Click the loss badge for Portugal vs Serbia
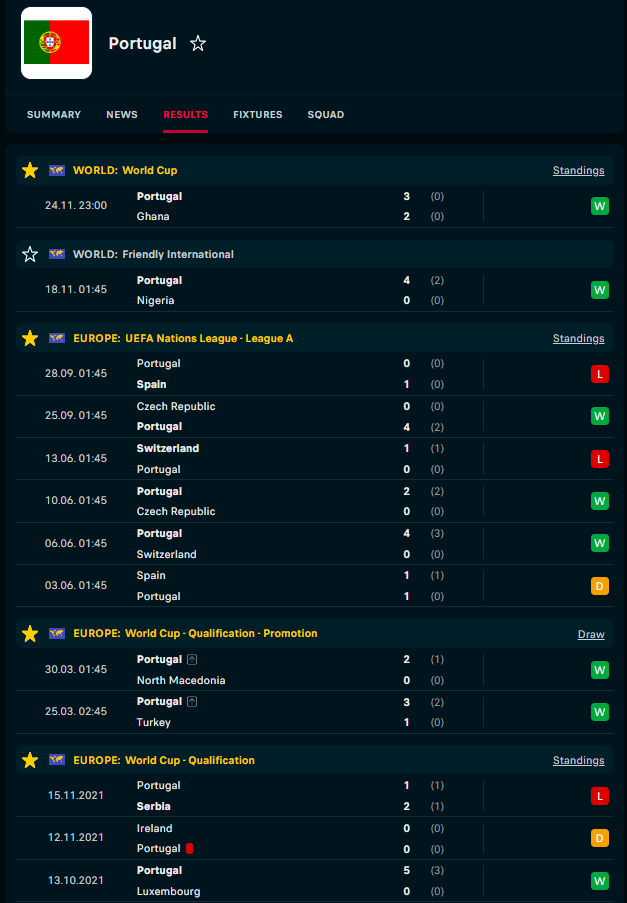Screen dimensions: 627x903 [600, 796]
